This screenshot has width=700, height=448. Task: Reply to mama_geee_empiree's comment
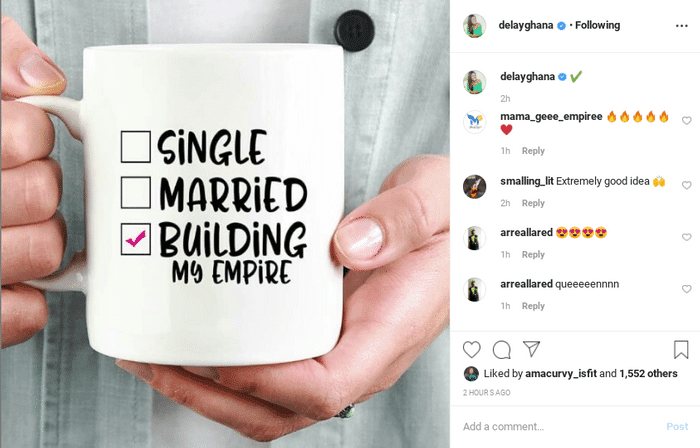533,151
